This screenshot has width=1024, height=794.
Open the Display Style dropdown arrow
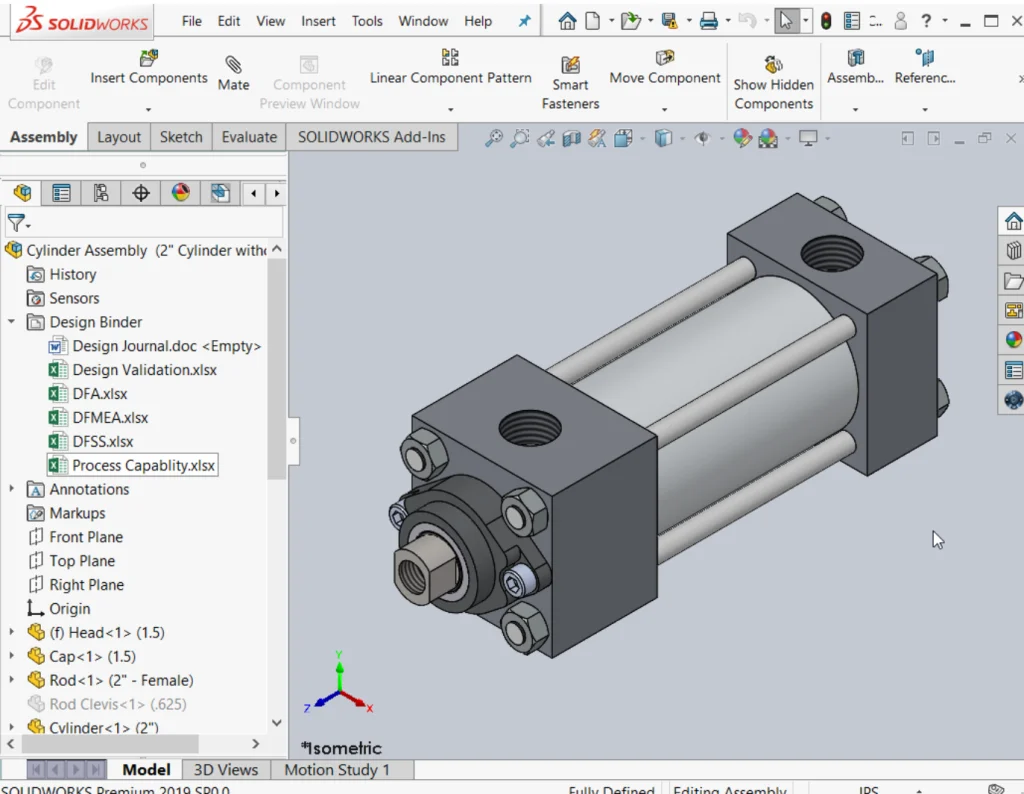[x=681, y=137]
